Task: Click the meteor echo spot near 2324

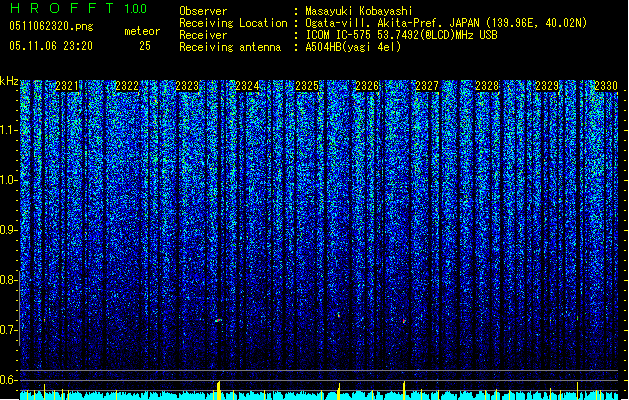Action: pos(218,320)
